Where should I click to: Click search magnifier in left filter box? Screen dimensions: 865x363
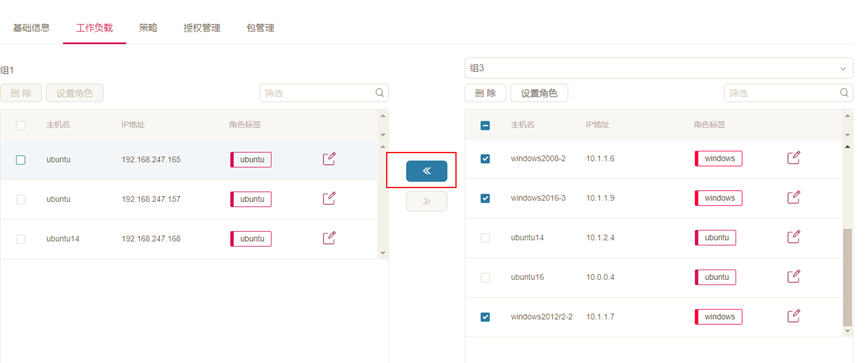click(380, 93)
